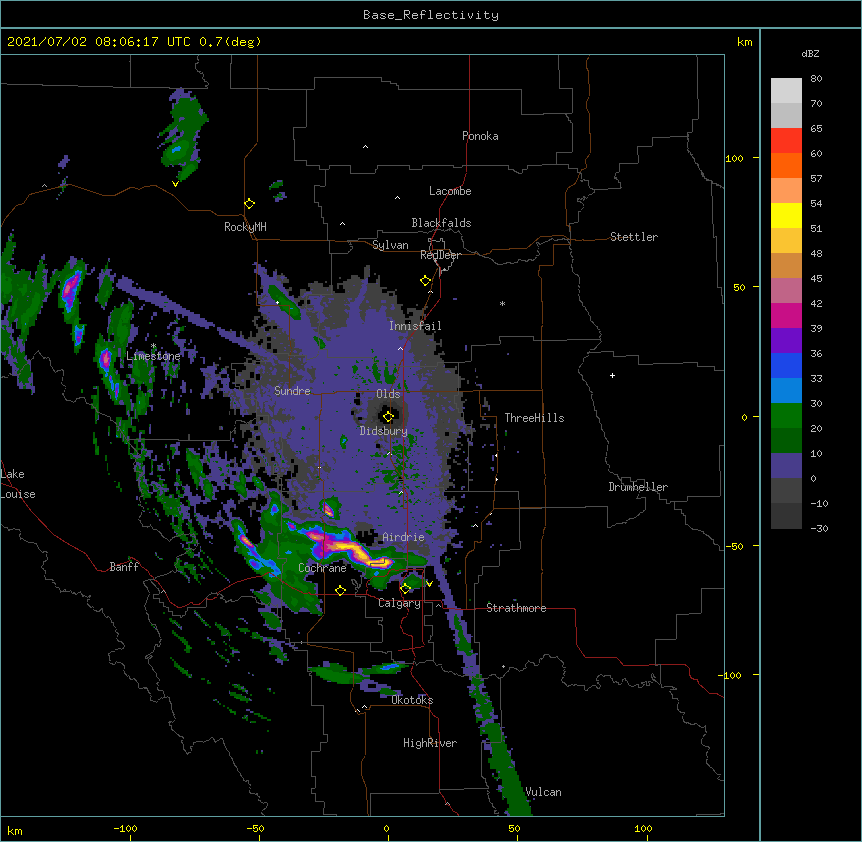The image size is (862, 842).
Task: Pick the purple 0-10 dBZ legend swatch
Action: pos(786,466)
